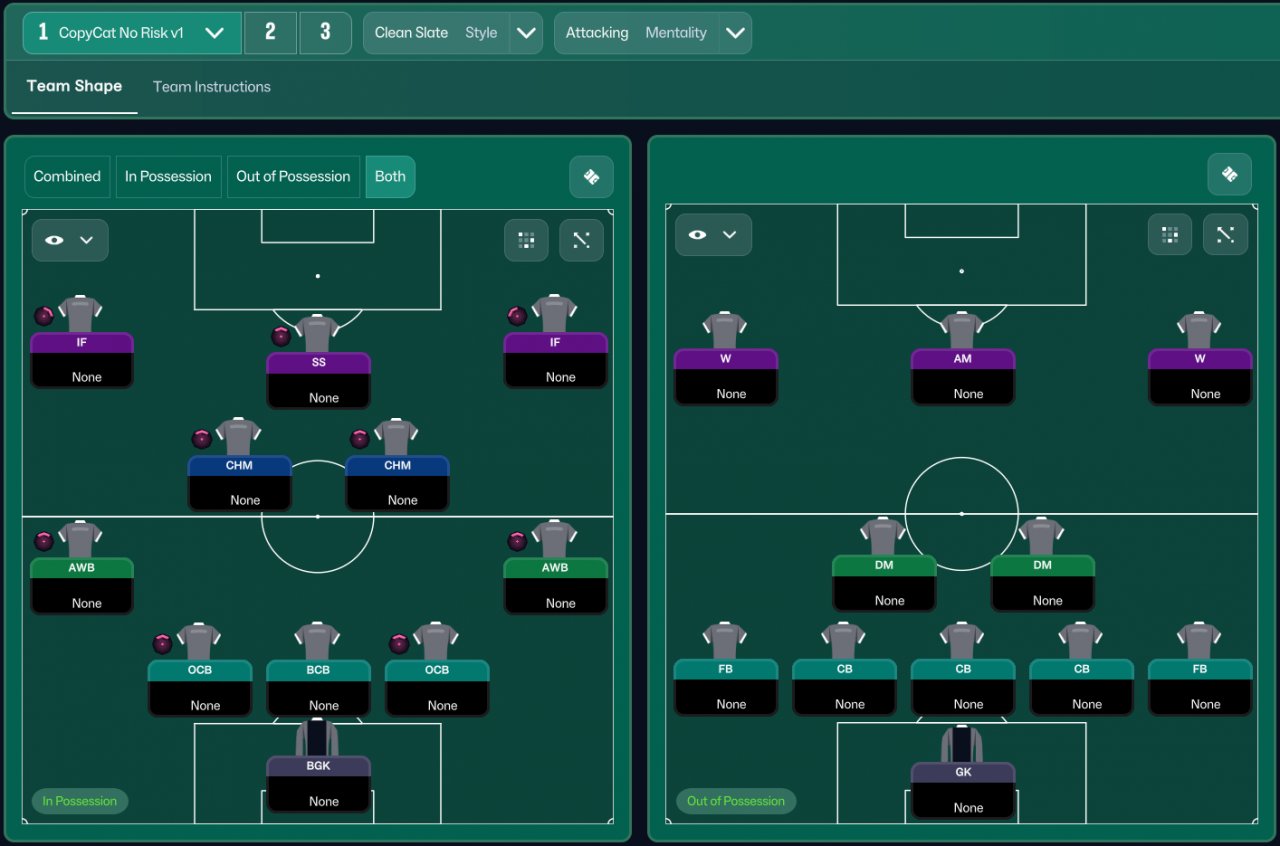Click the purple ball icon beside the left CHM
This screenshot has height=846, width=1280.
(x=202, y=438)
